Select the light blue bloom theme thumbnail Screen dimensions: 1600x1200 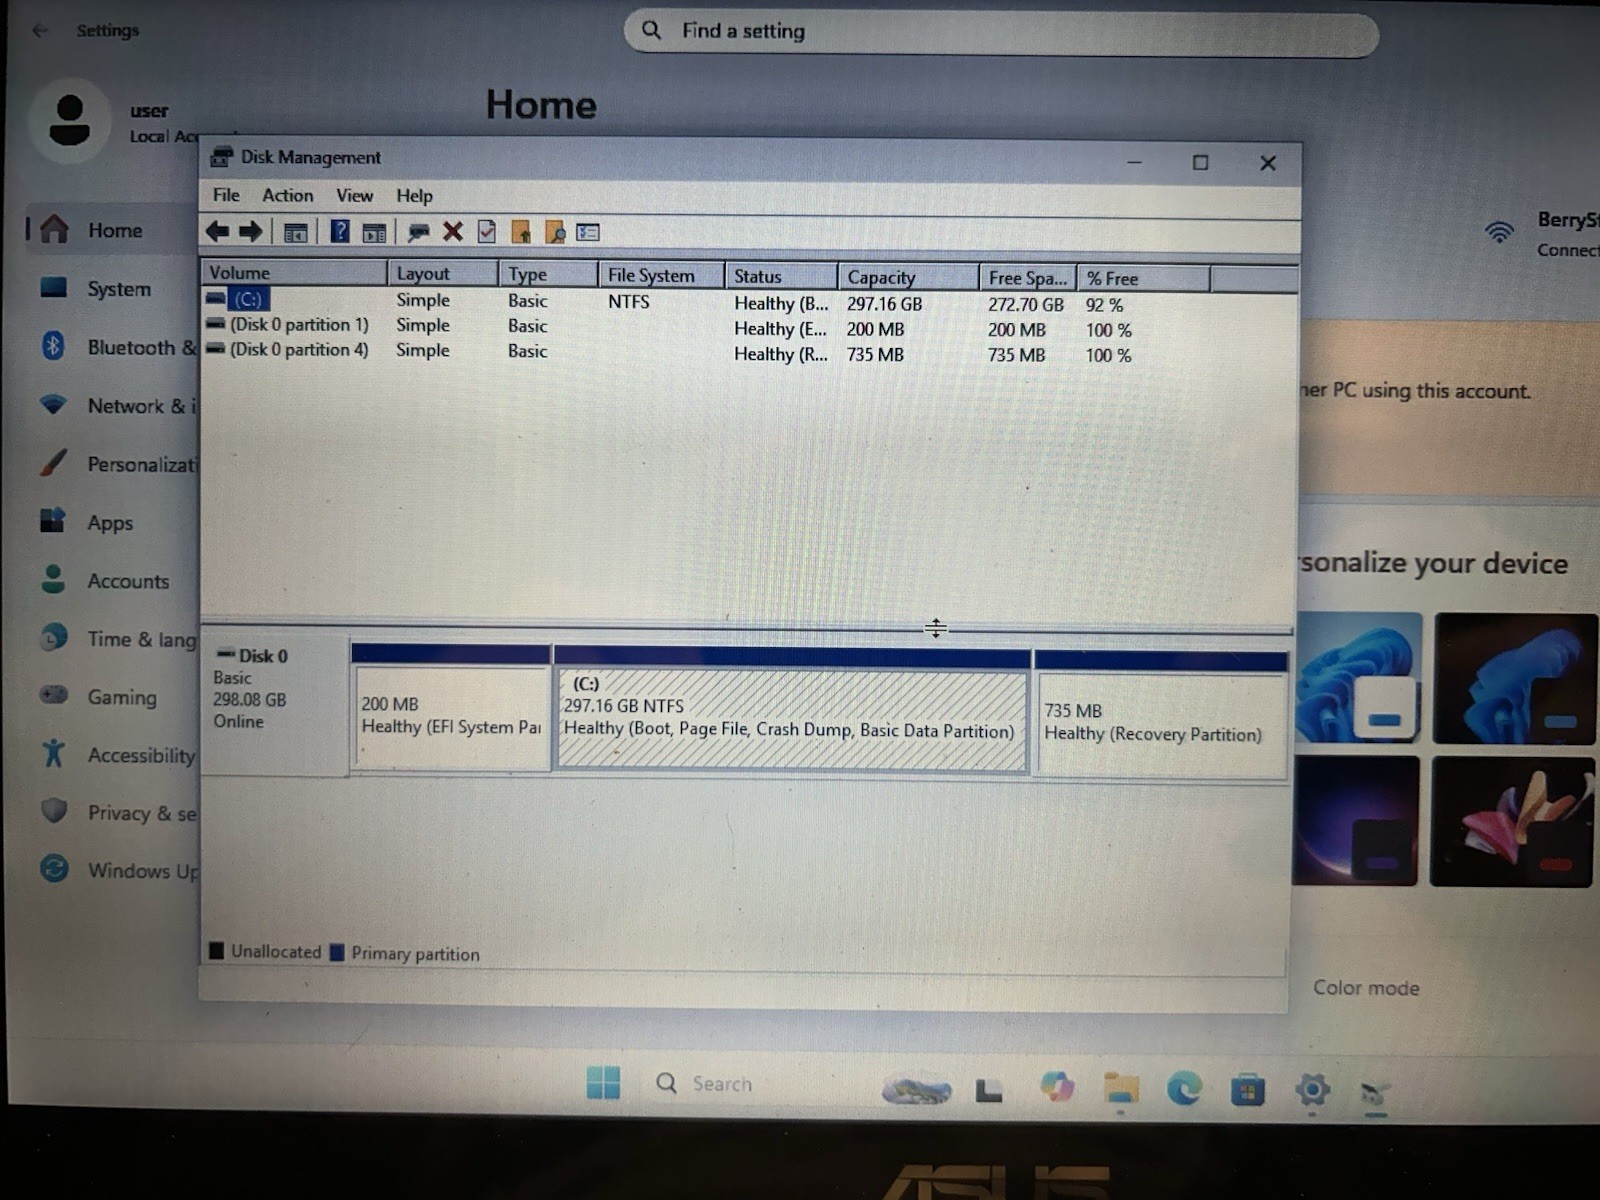pyautogui.click(x=1358, y=678)
